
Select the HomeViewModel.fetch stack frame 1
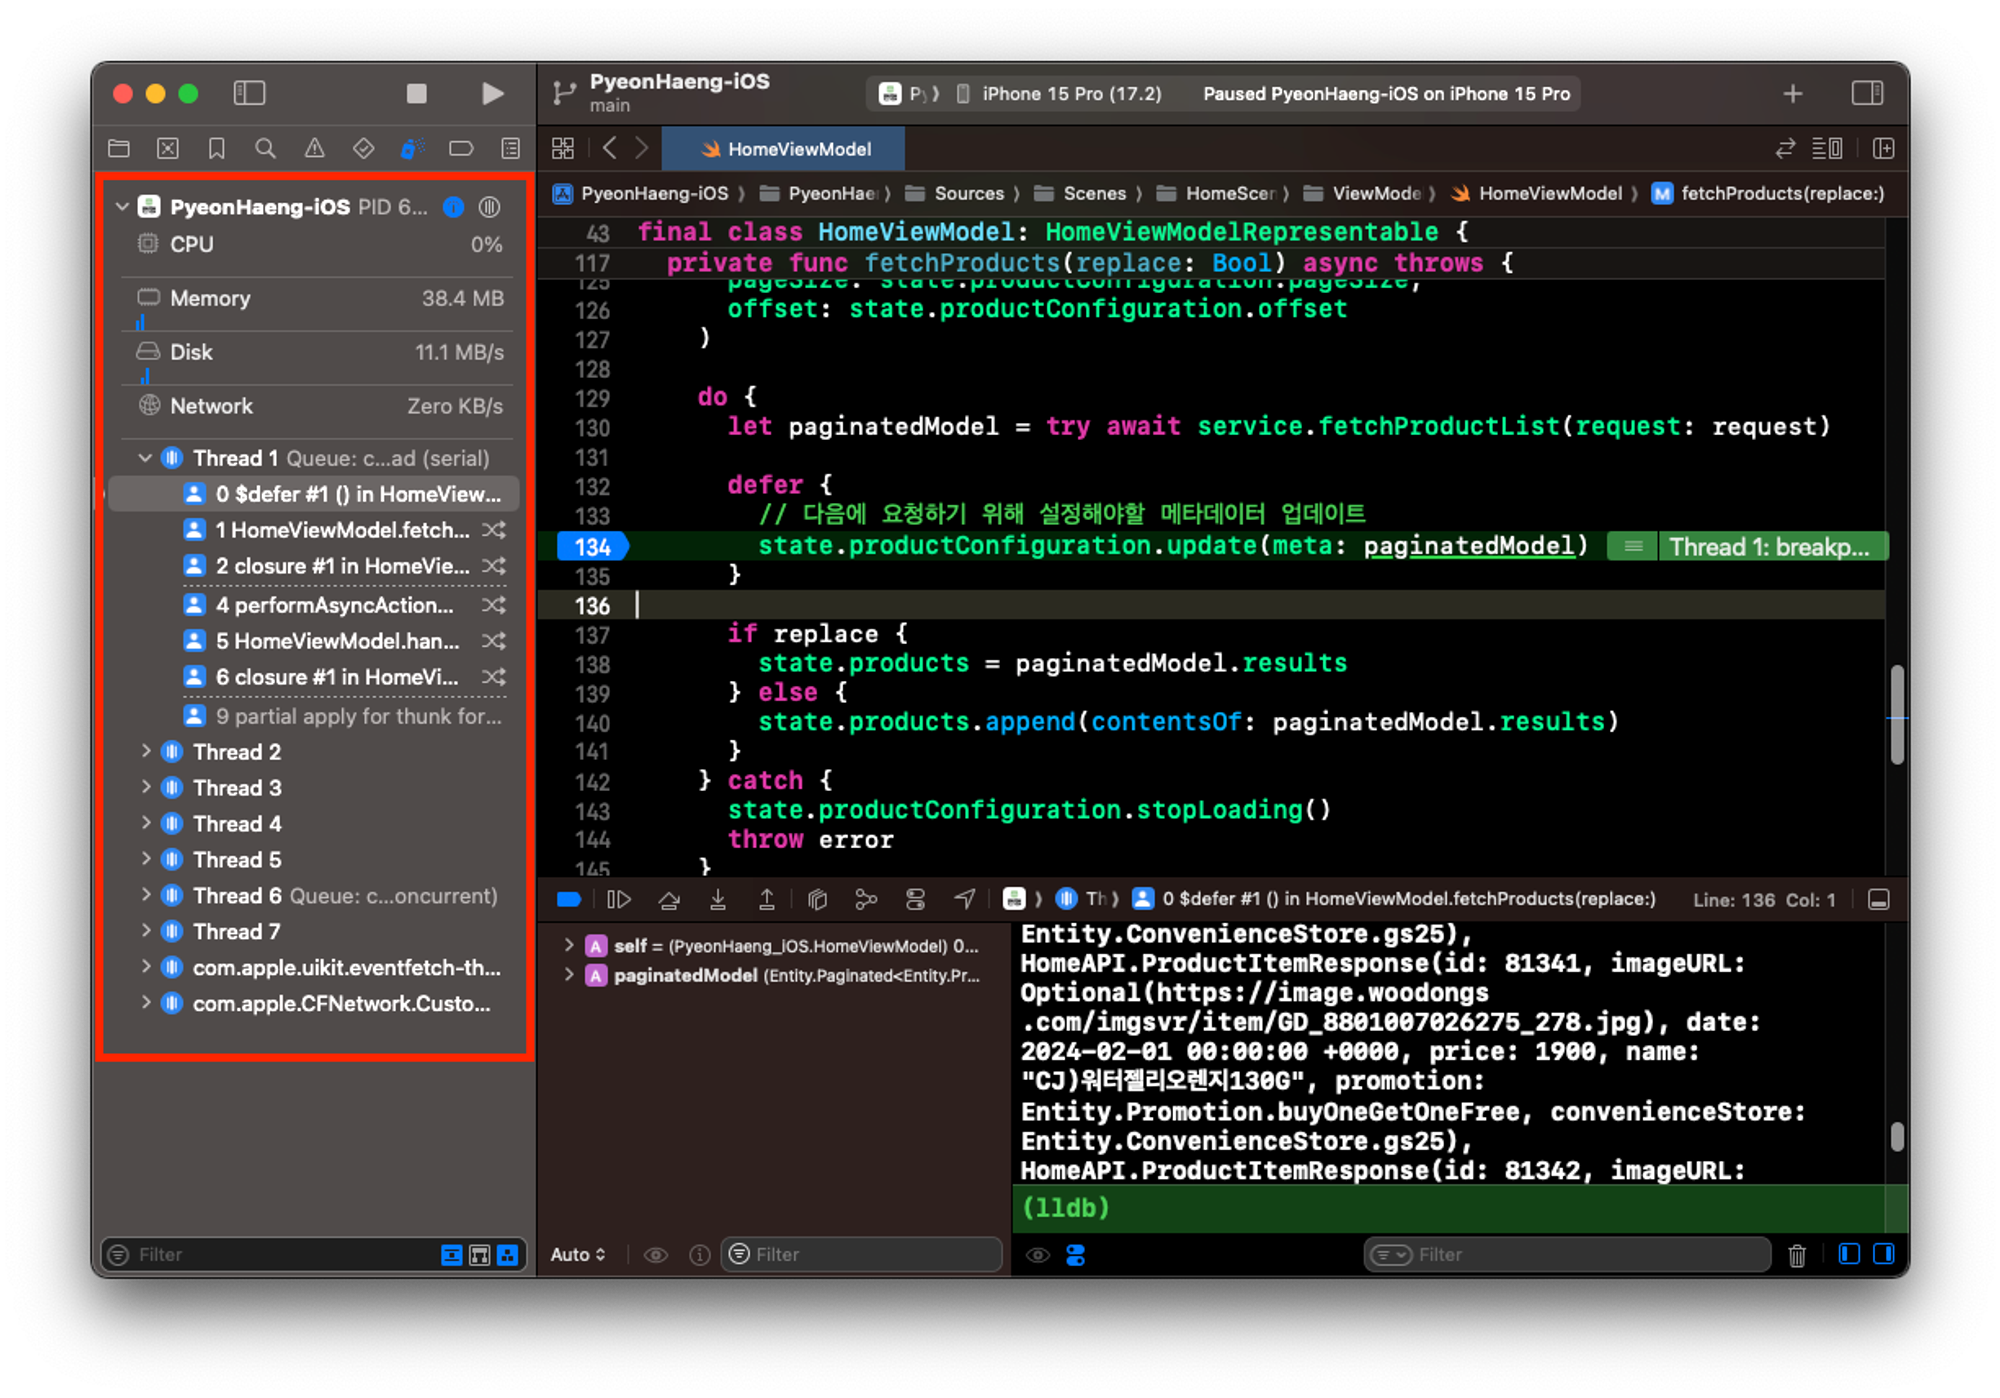click(342, 530)
